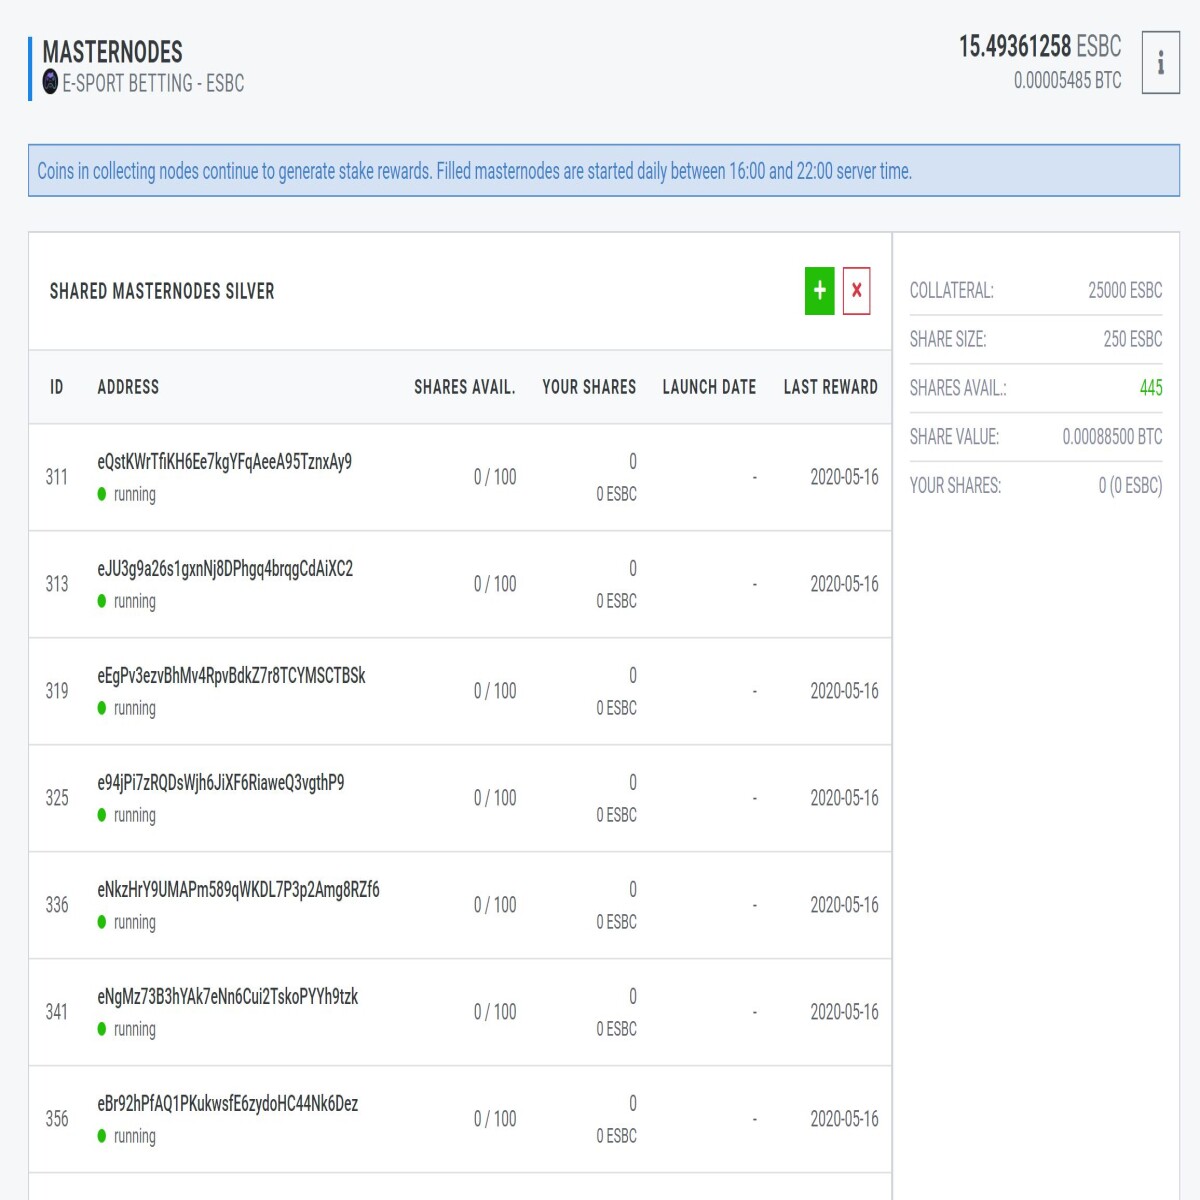
Task: Click green running status dot for node 356
Action: click(102, 1136)
